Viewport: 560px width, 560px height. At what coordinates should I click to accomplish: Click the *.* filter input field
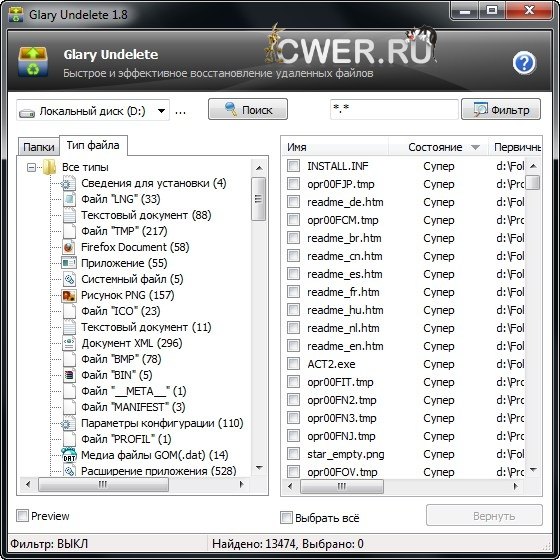394,109
